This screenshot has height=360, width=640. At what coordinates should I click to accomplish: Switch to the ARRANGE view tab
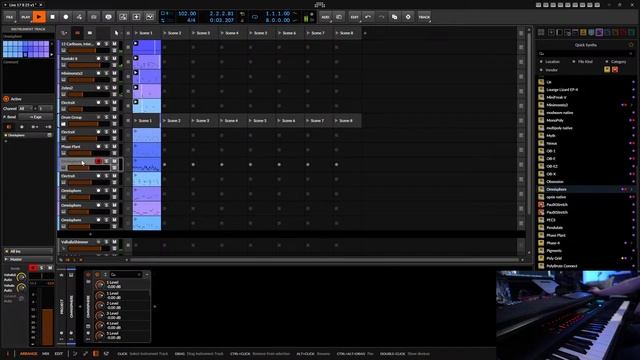coord(28,354)
